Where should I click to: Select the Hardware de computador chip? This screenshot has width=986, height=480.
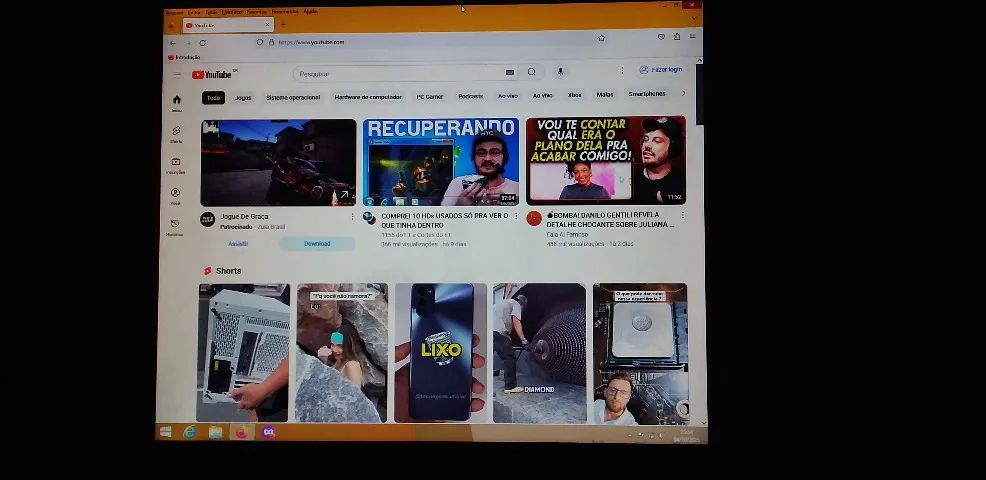pos(368,98)
